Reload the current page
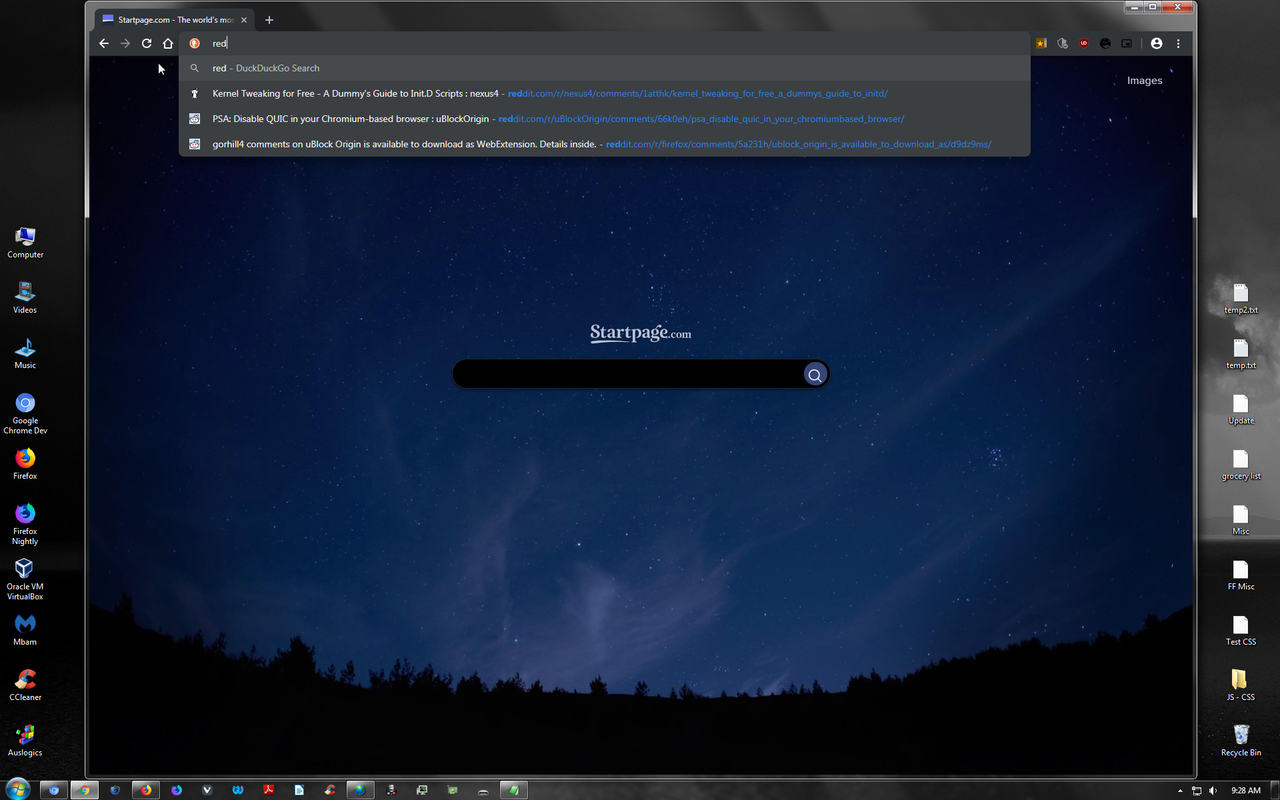 tap(146, 43)
